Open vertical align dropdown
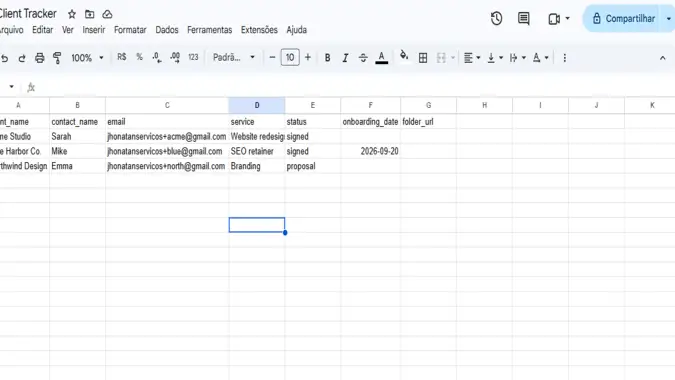Screen dimensions: 675x380 pos(495,58)
